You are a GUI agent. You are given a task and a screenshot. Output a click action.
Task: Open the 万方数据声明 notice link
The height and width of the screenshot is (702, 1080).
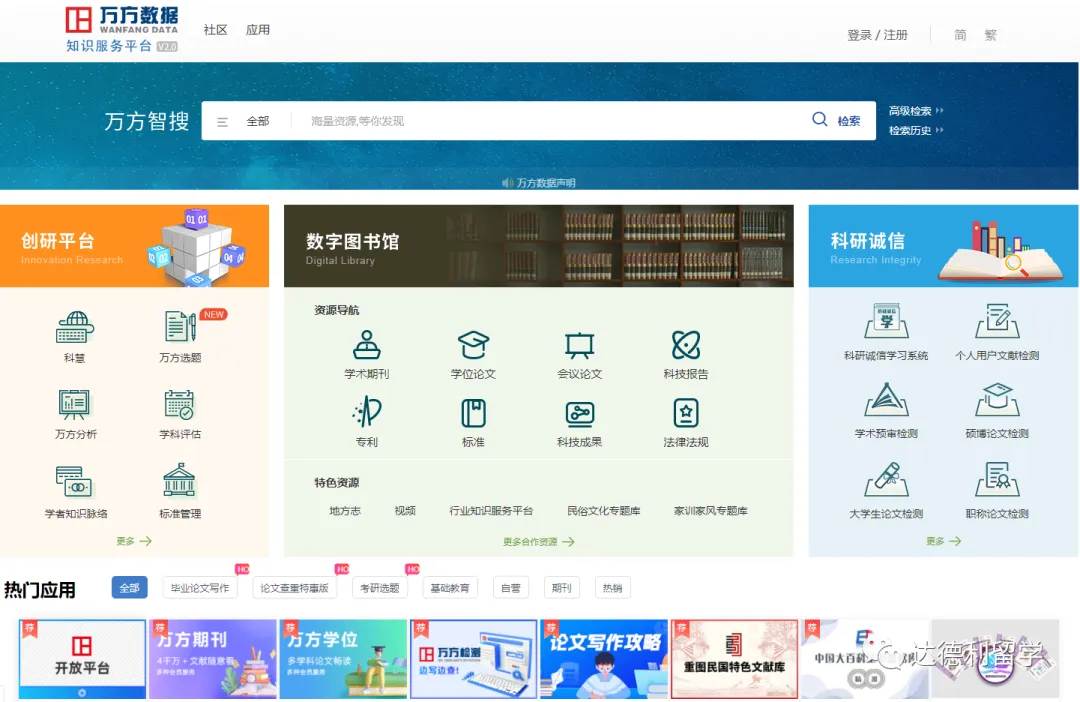pyautogui.click(x=546, y=183)
